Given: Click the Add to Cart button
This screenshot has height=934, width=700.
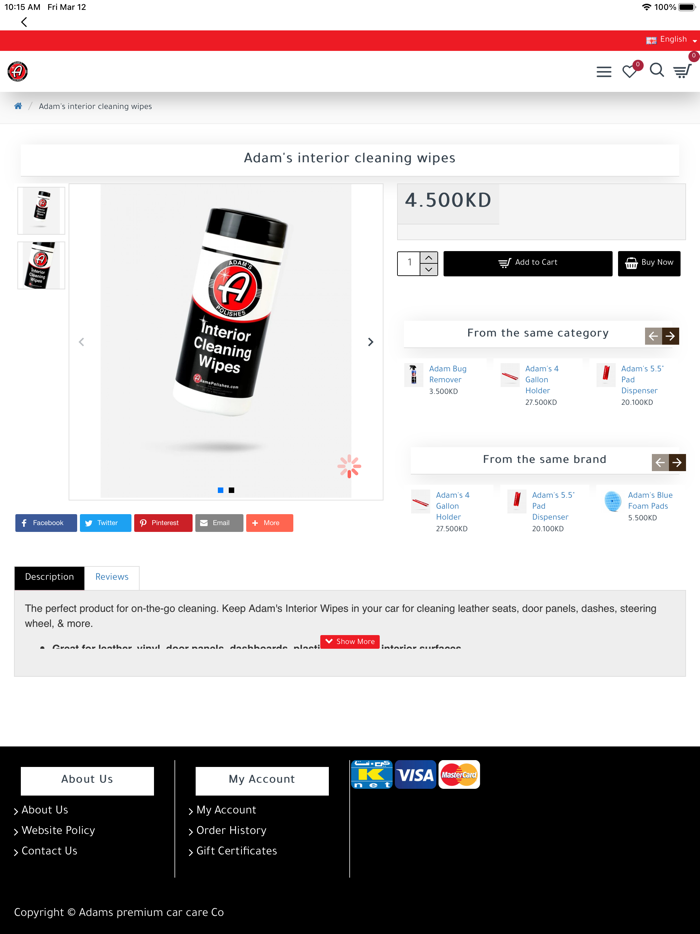Looking at the screenshot, I should pos(528,263).
